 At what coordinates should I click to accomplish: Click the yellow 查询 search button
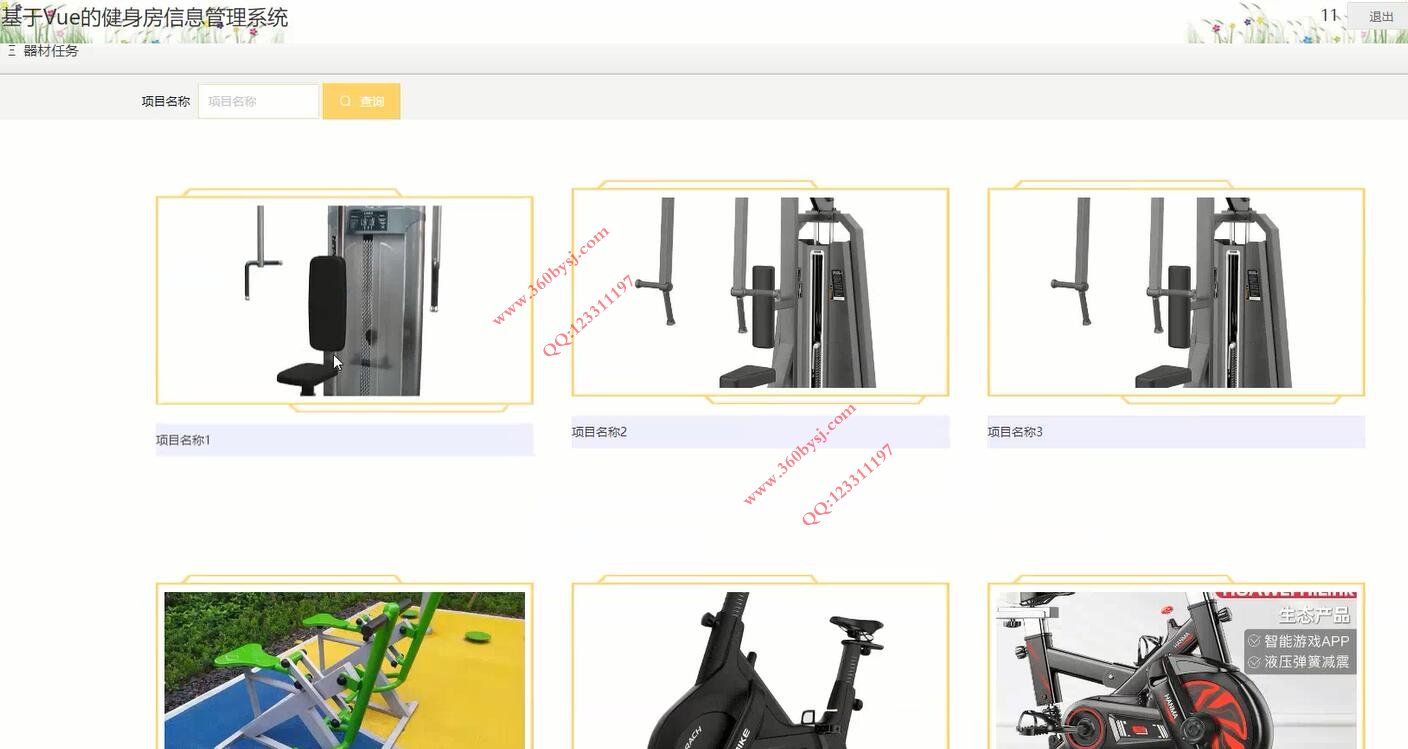click(x=361, y=101)
